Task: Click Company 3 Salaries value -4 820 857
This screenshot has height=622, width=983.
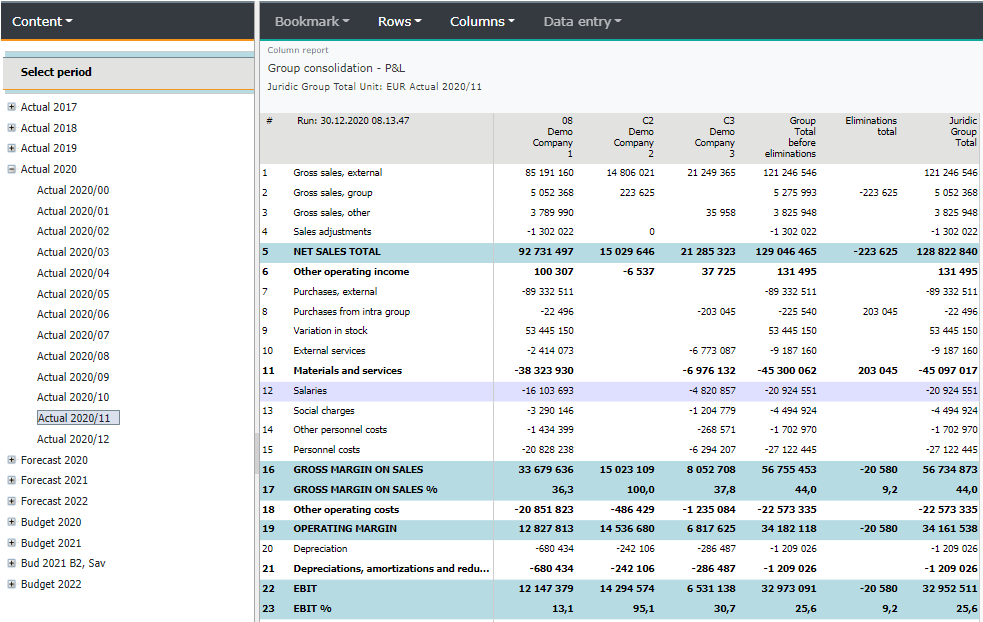Action: tap(712, 391)
